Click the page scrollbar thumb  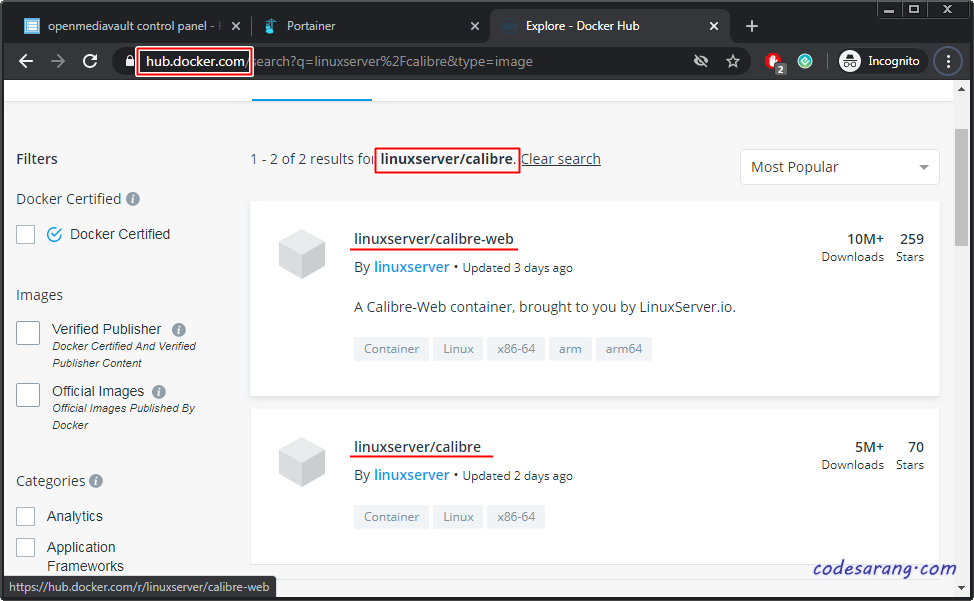tap(961, 188)
